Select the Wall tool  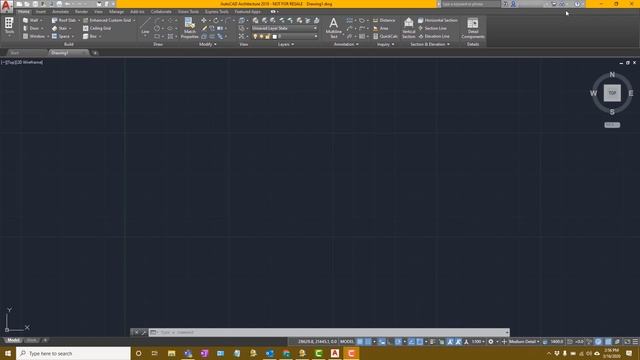pyautogui.click(x=33, y=20)
